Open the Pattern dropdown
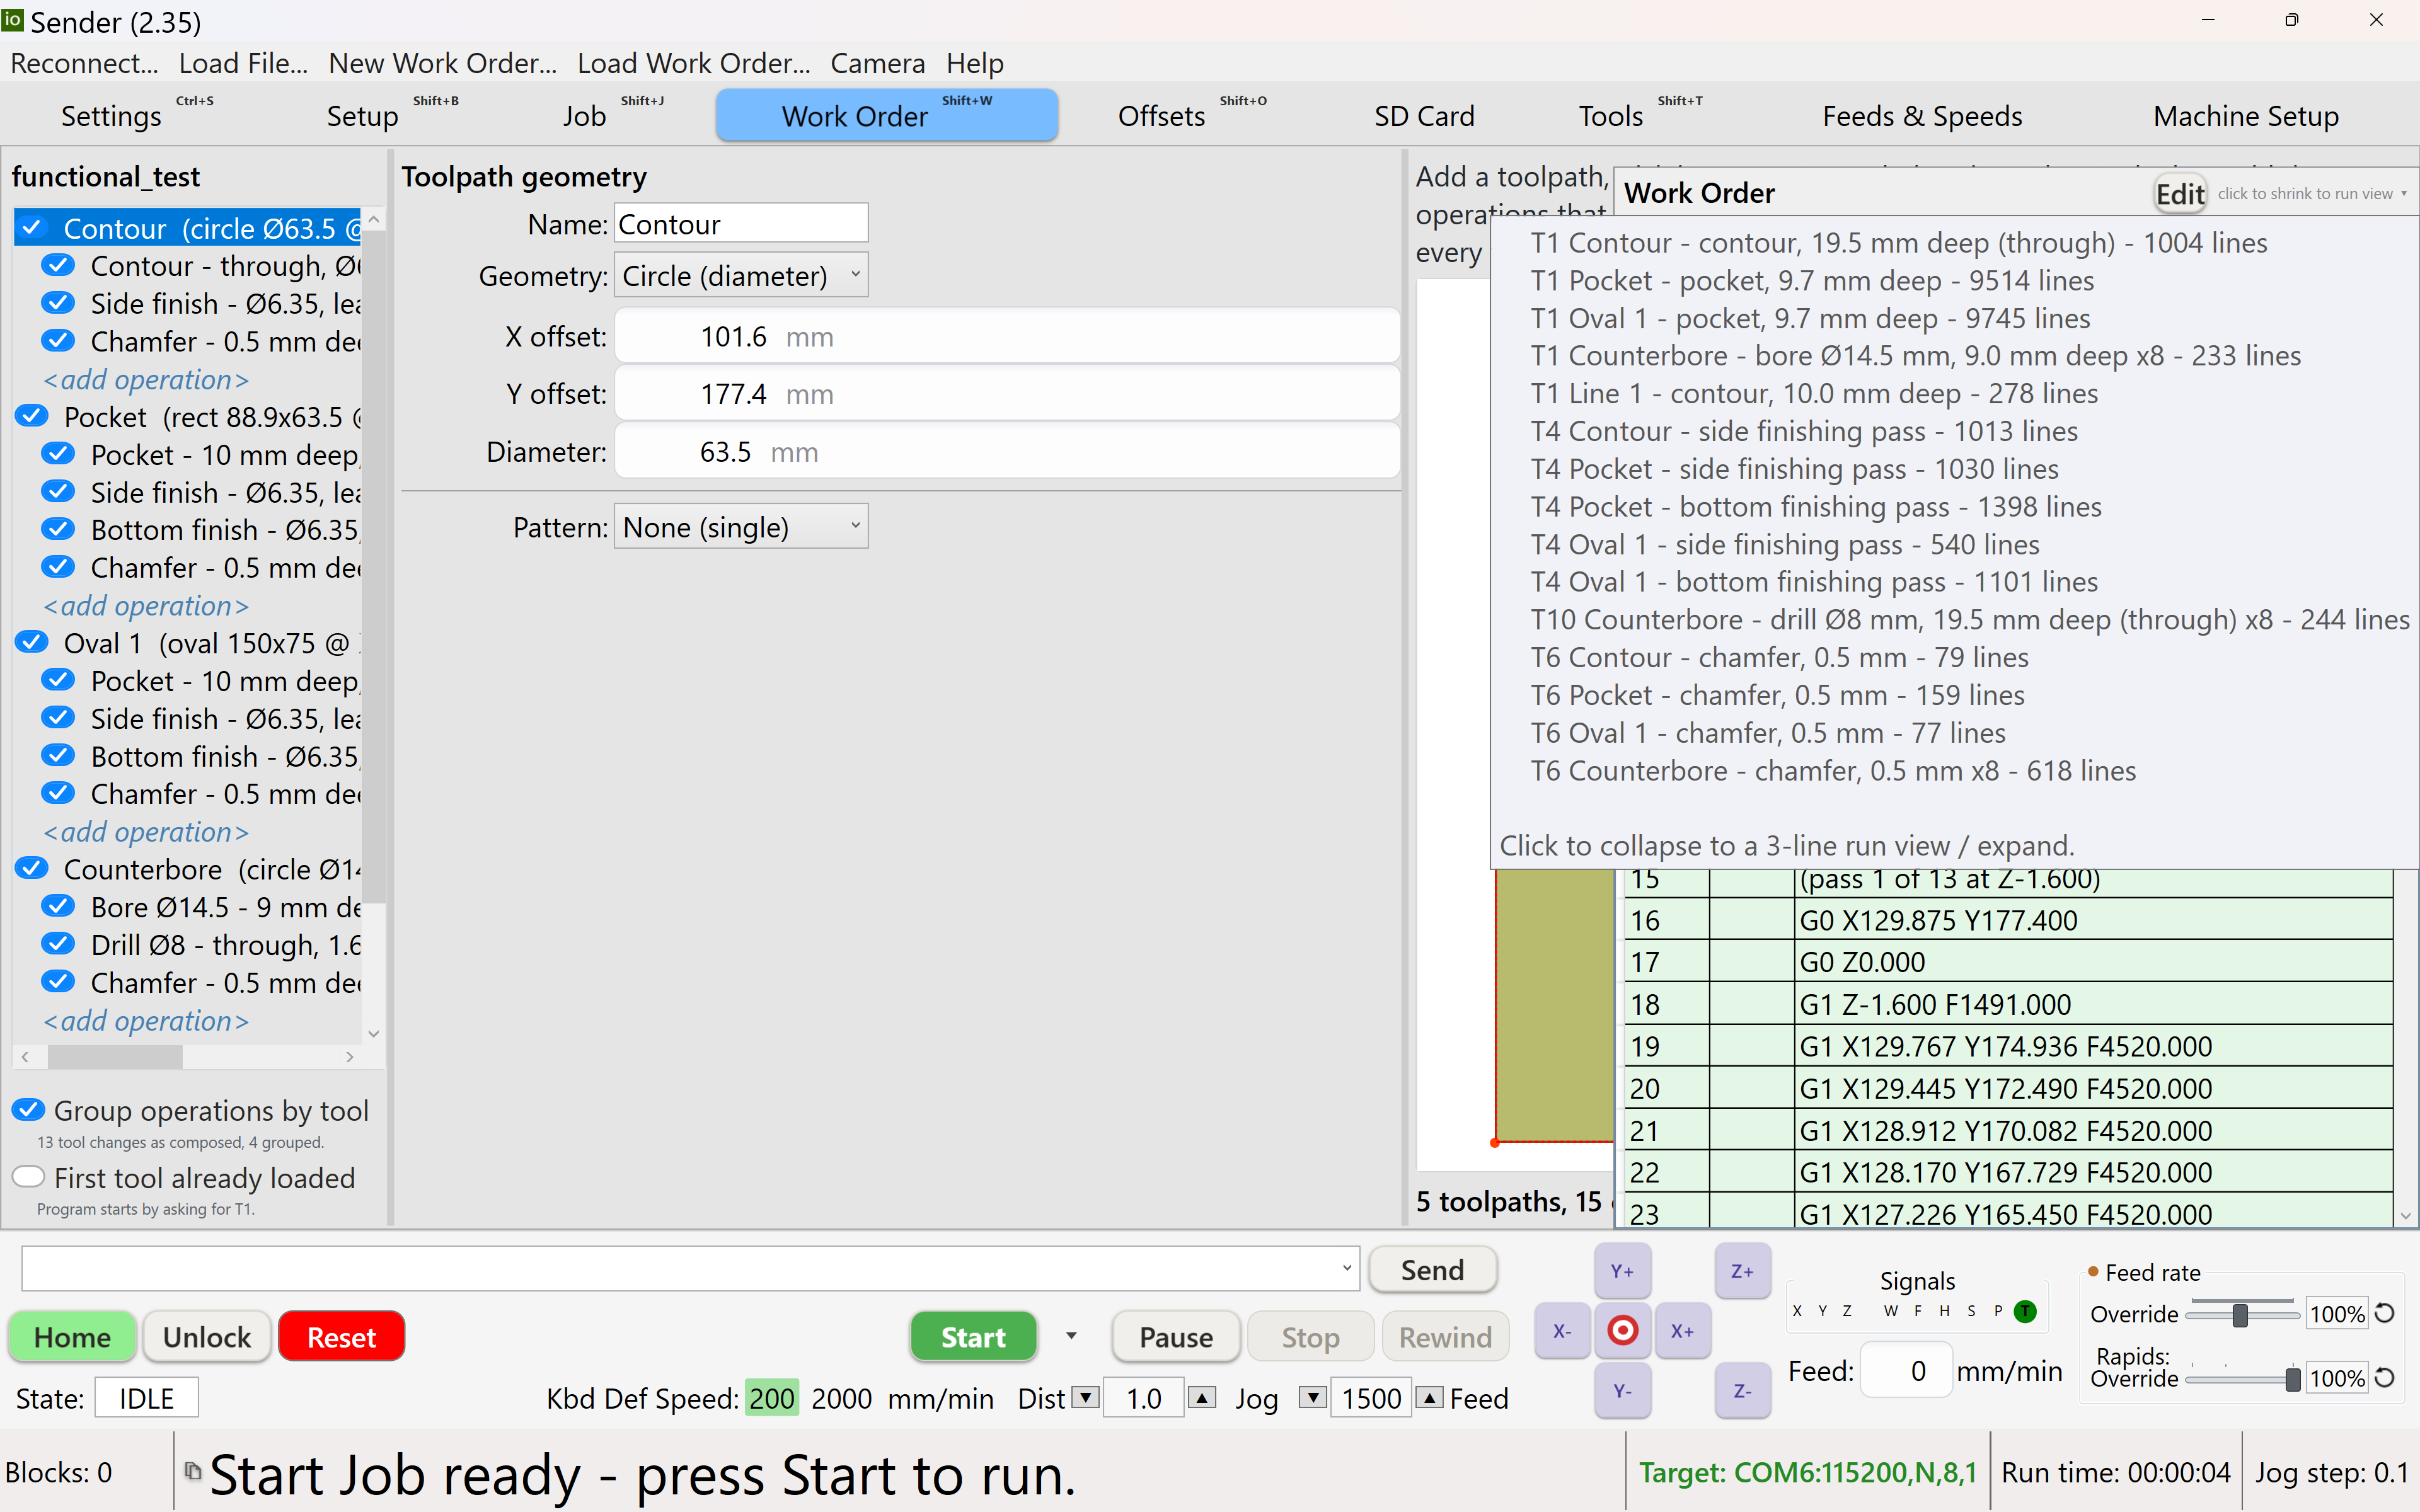2420x1512 pixels. click(x=740, y=527)
